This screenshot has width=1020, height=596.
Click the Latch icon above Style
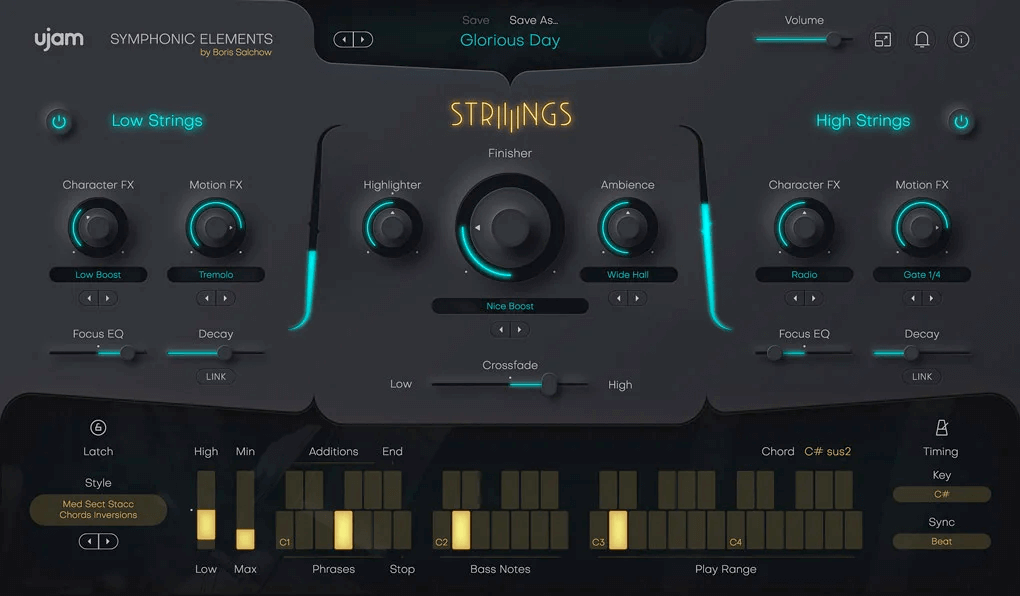click(x=97, y=425)
